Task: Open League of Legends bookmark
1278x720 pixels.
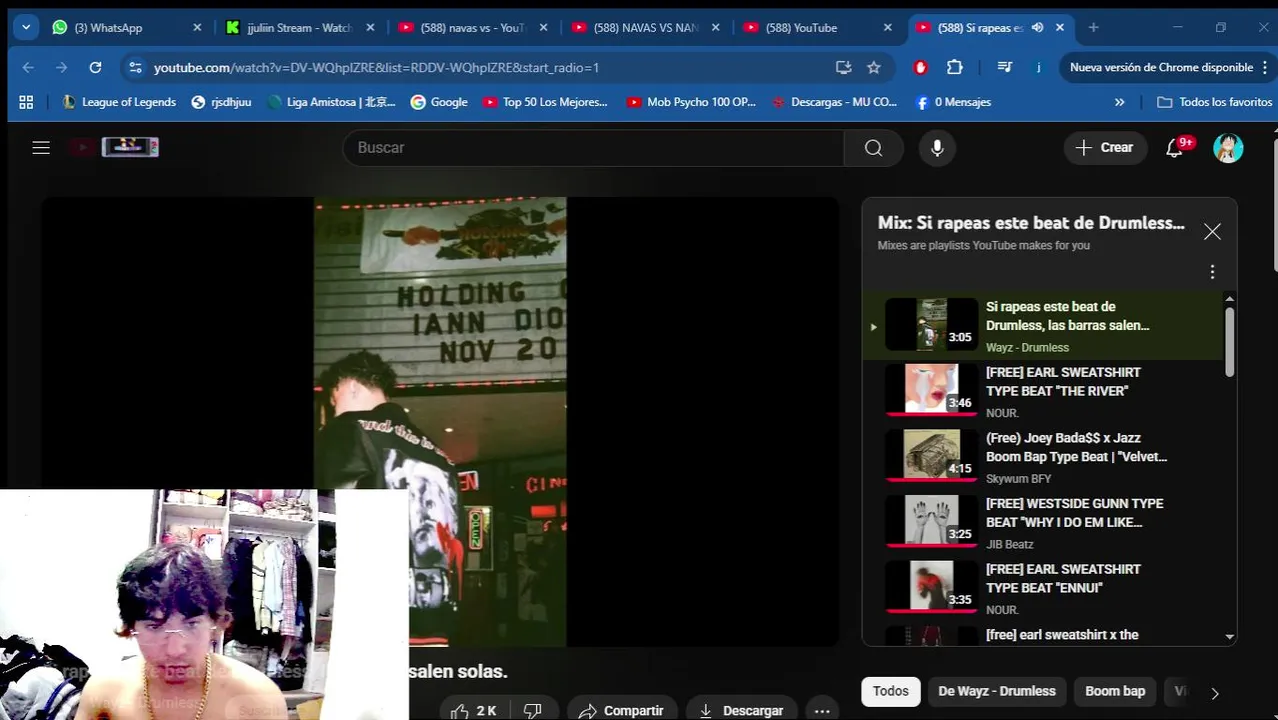Action: point(119,102)
